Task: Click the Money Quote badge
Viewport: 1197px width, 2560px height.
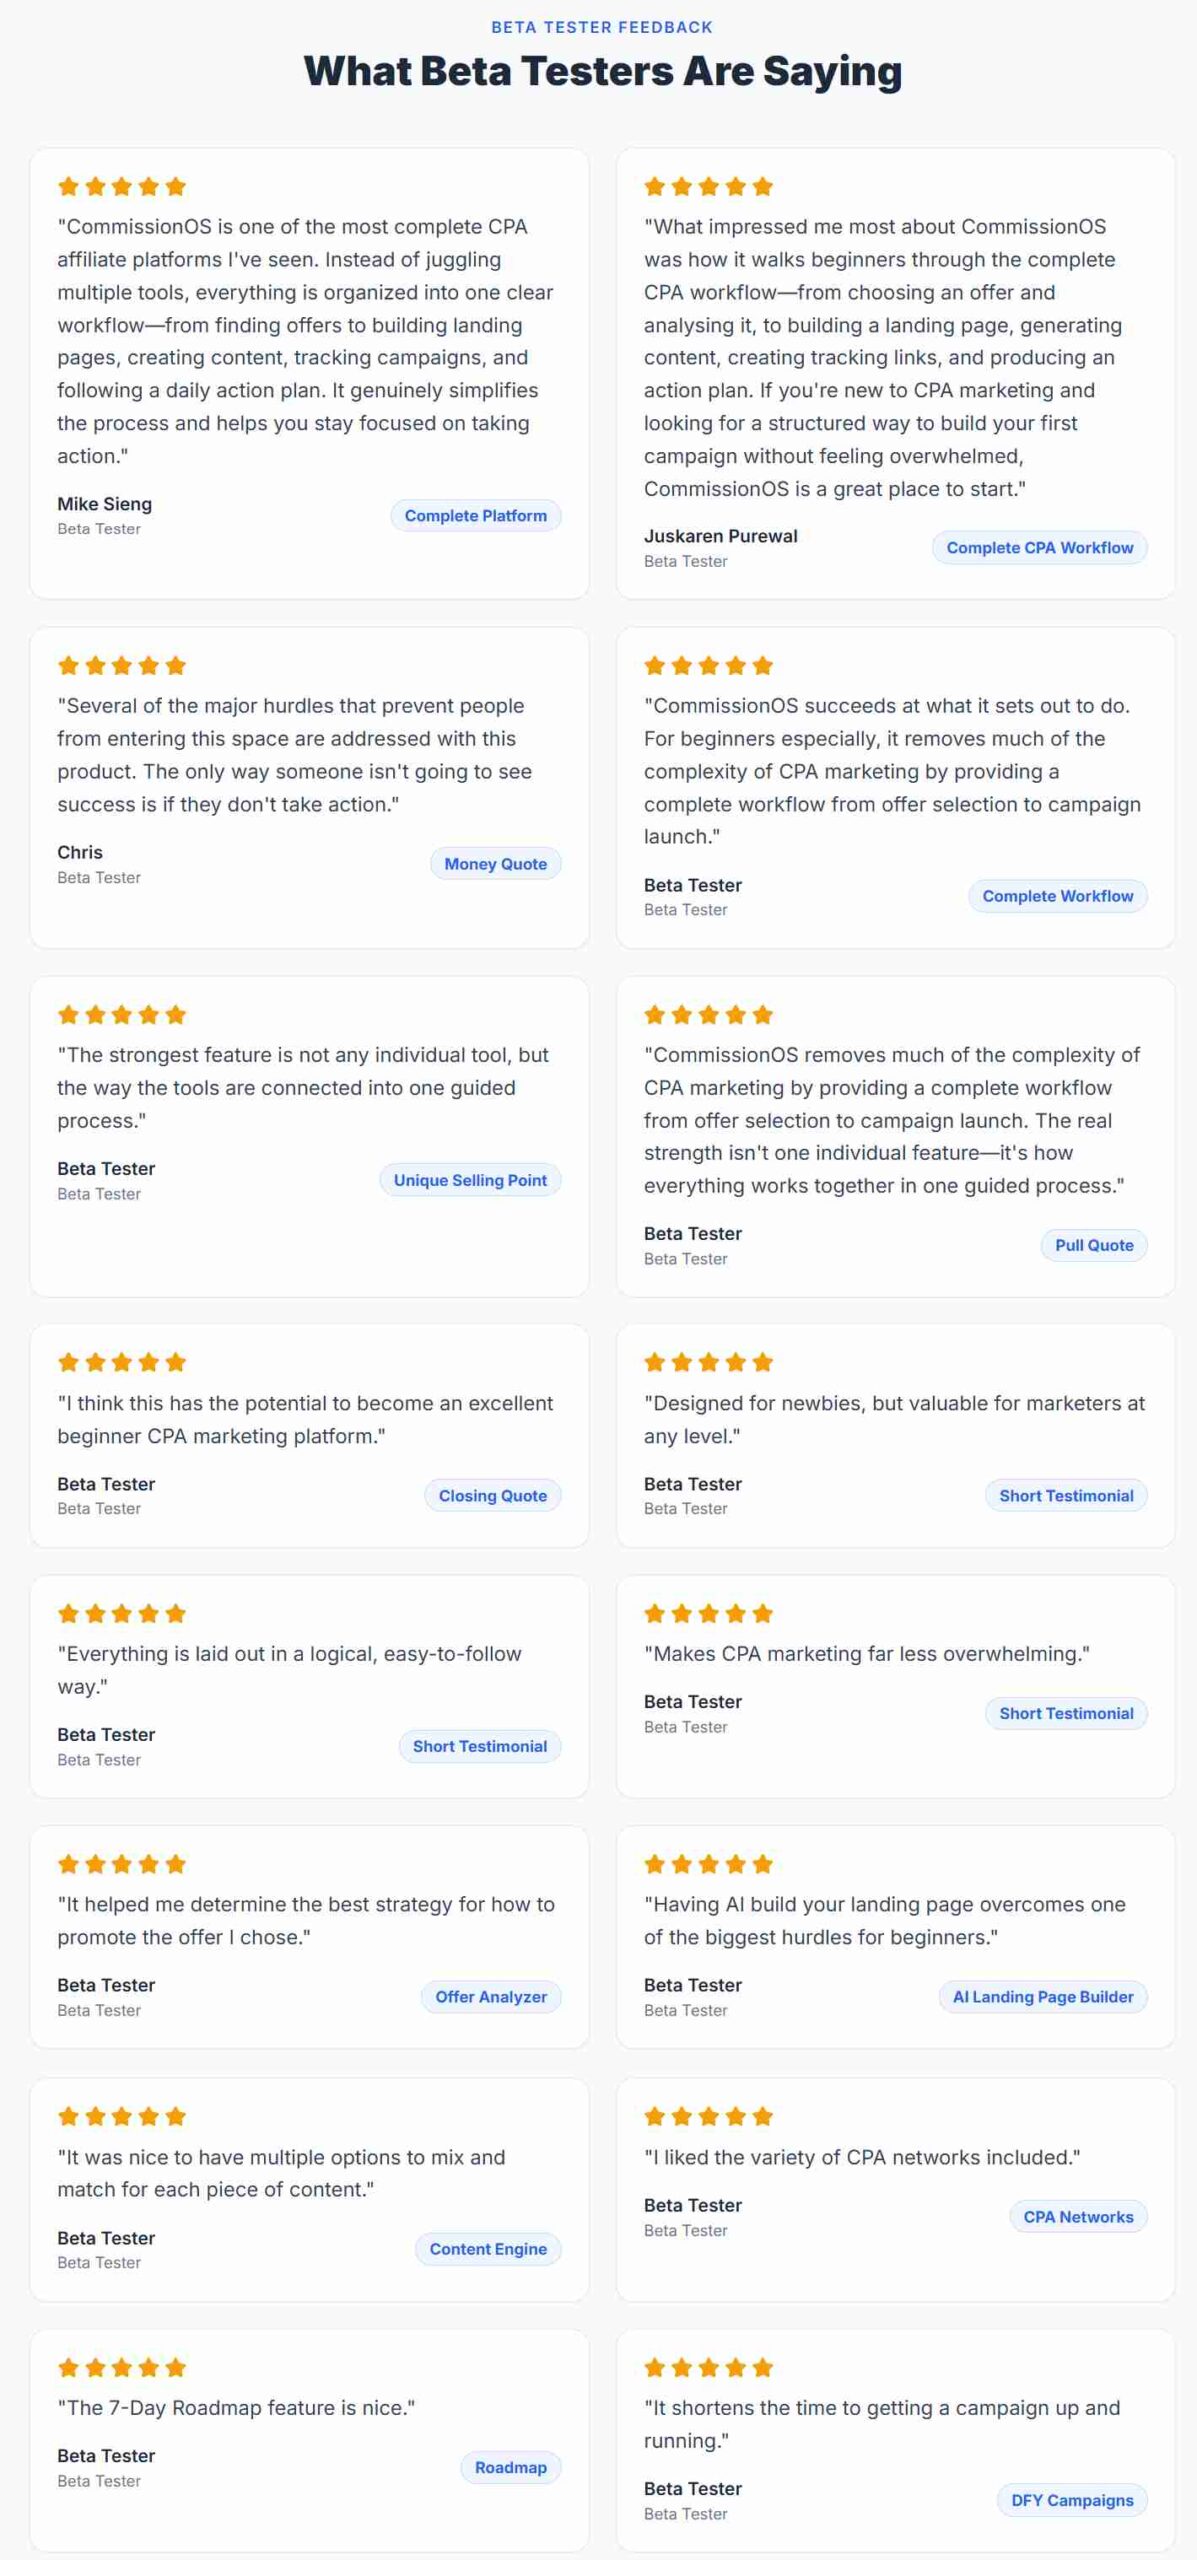Action: coord(496,864)
